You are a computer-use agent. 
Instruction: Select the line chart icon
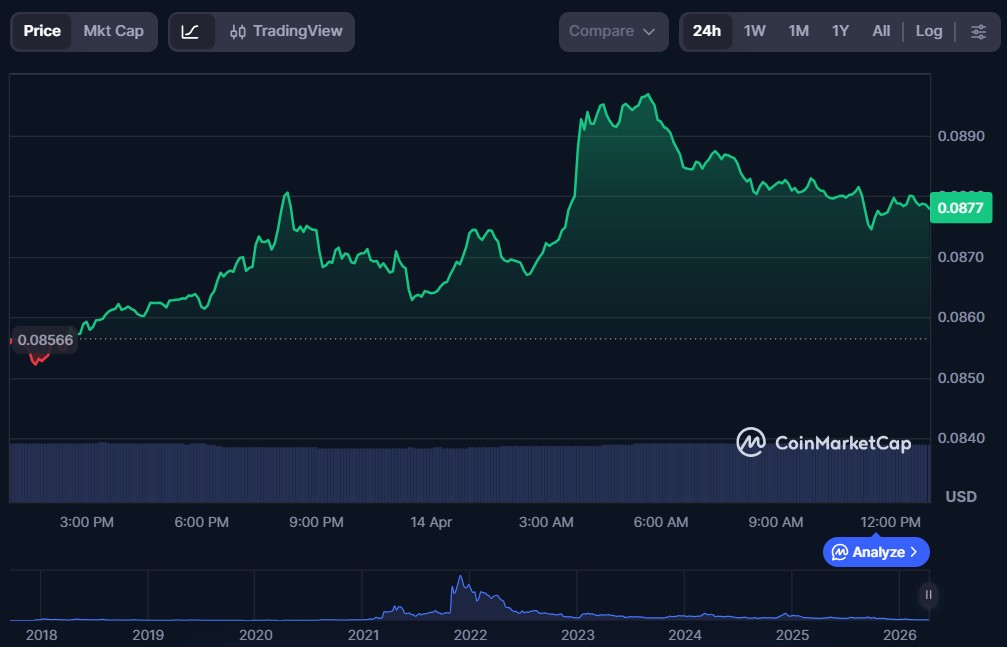tap(190, 31)
